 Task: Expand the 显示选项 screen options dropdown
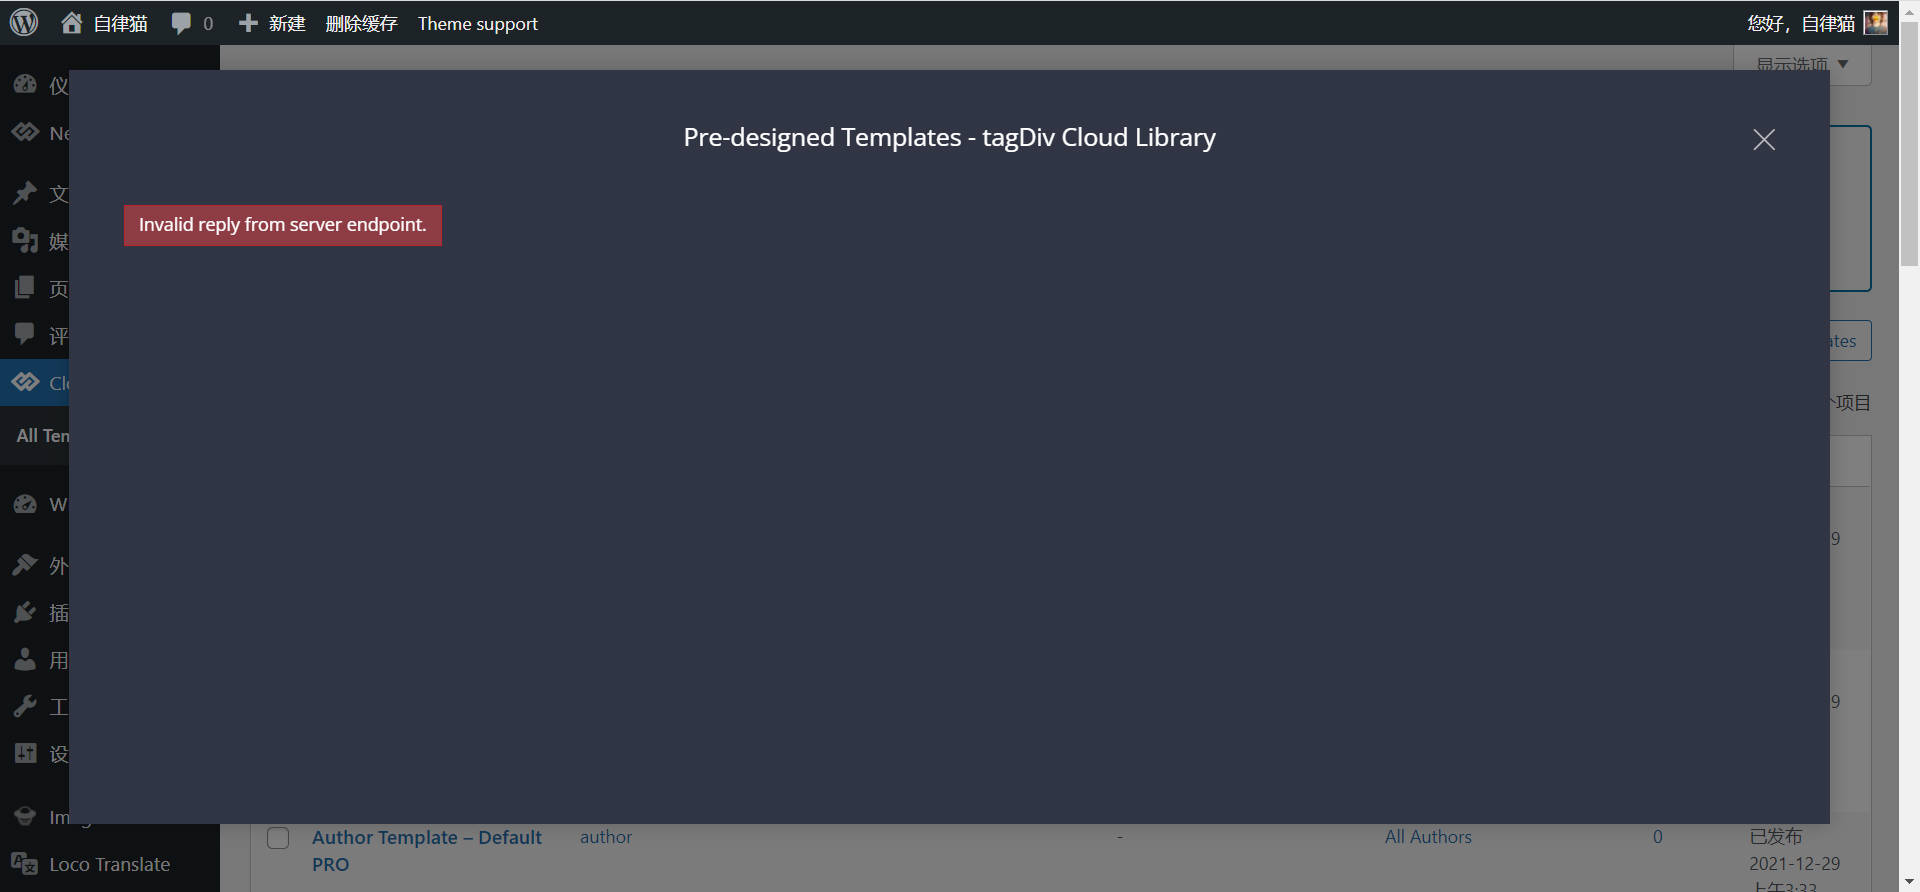1802,64
